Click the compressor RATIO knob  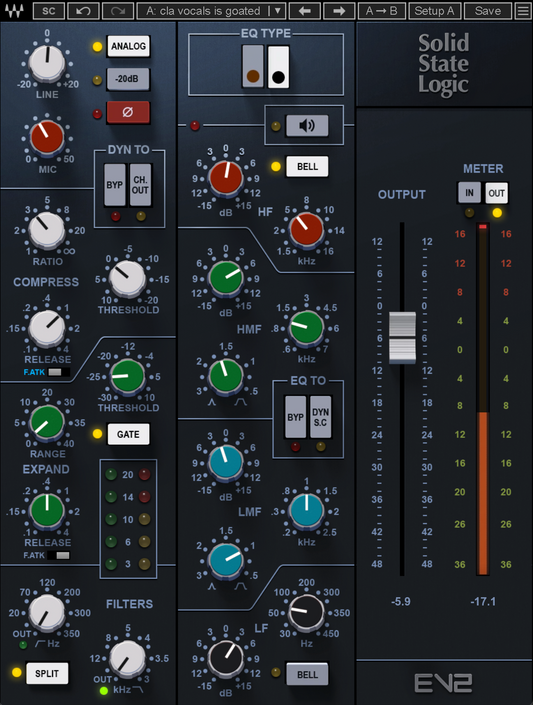[x=47, y=230]
